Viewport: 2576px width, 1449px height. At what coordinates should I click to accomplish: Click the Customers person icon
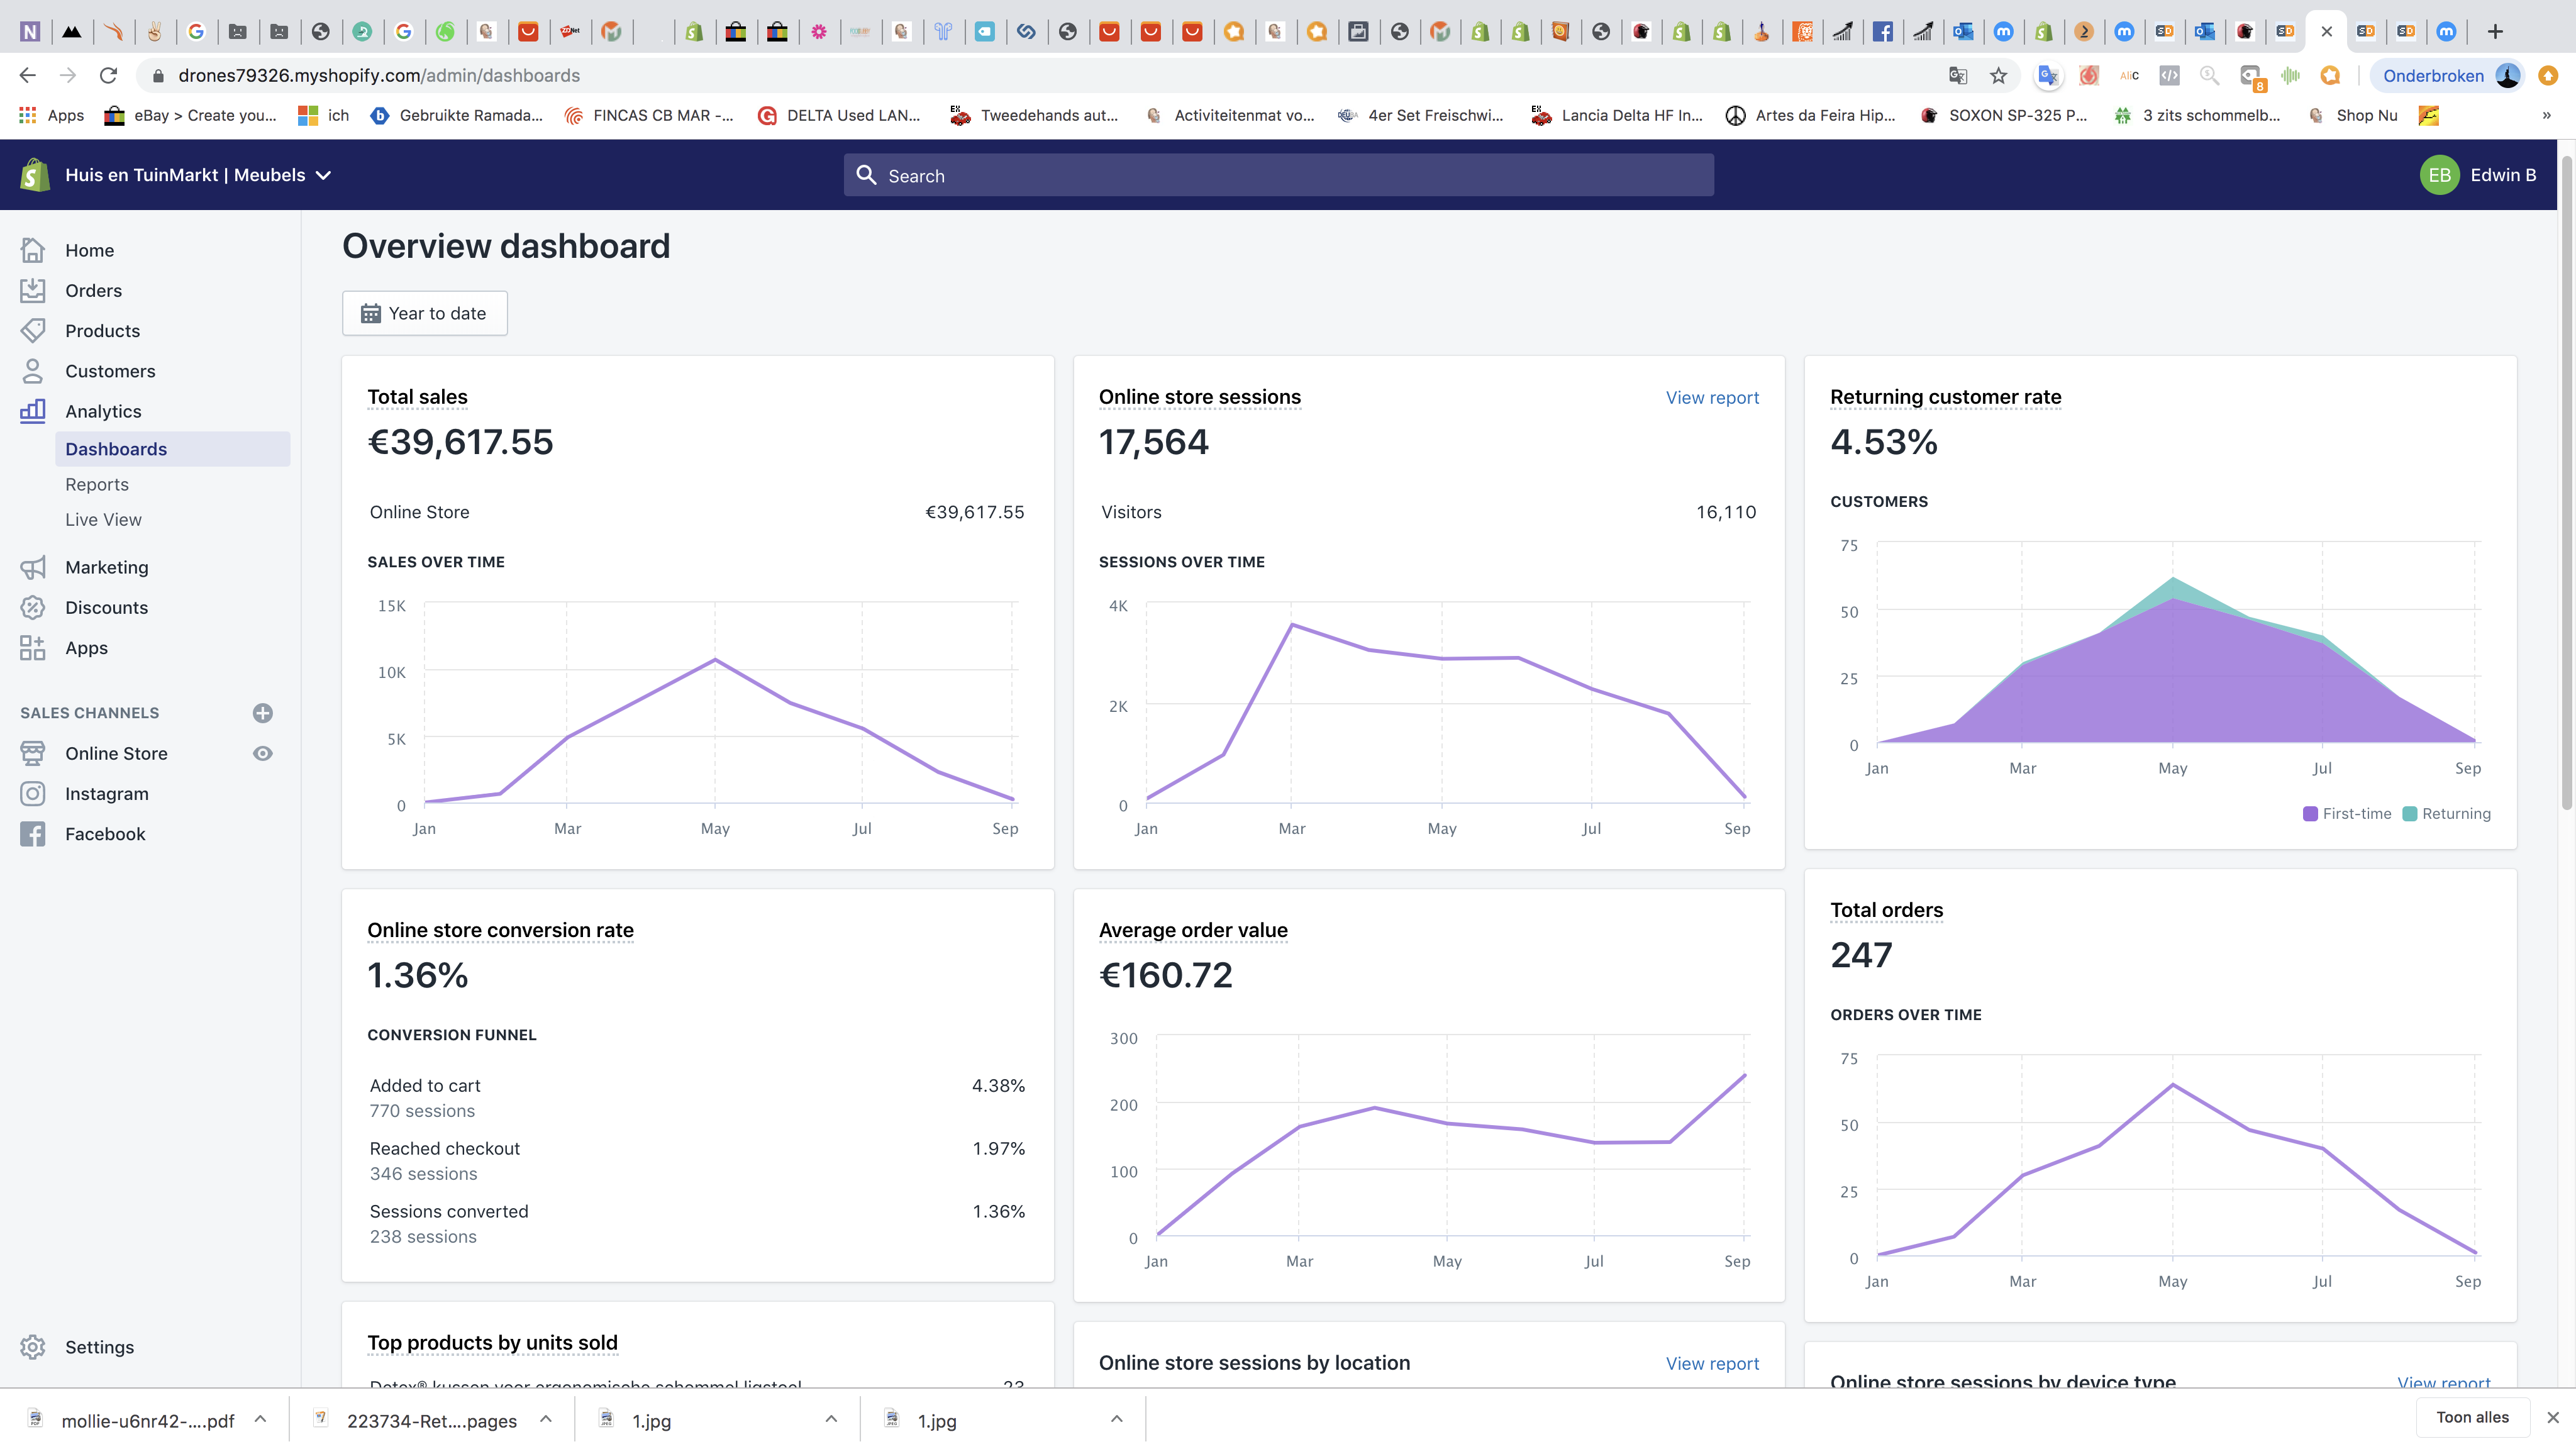pos(33,371)
